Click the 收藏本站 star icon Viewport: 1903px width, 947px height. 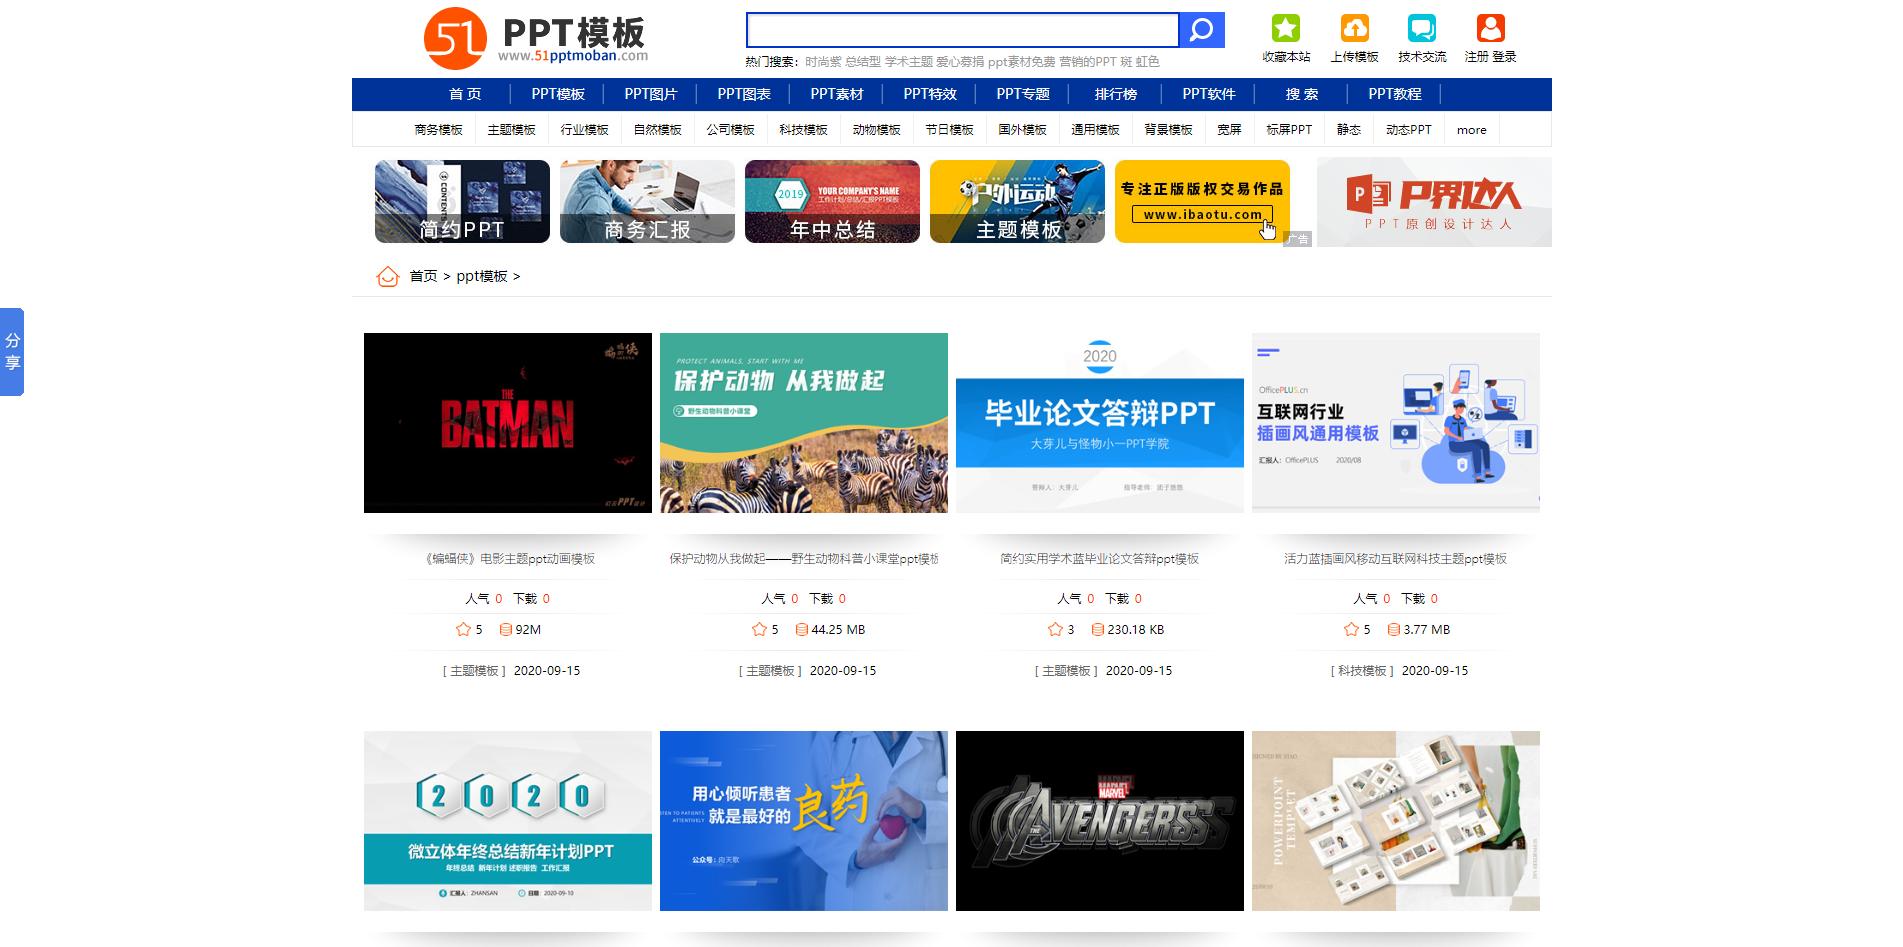click(x=1285, y=27)
